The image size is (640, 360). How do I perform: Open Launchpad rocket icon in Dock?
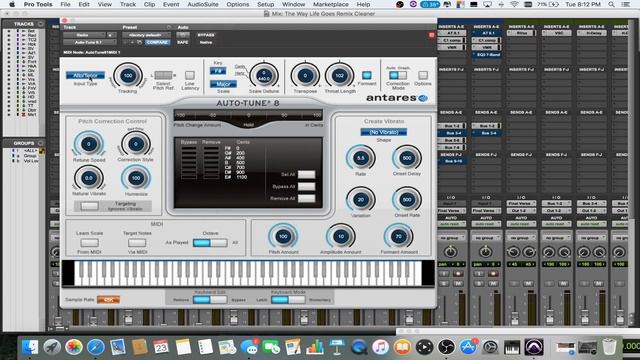pos(52,347)
